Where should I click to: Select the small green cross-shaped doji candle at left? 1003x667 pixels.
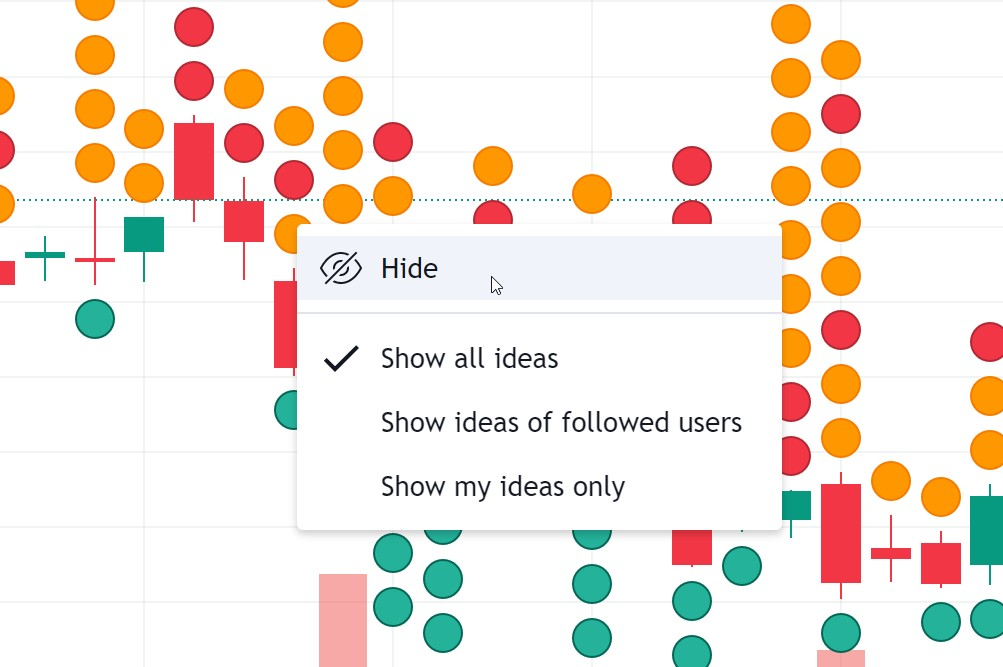(x=45, y=255)
